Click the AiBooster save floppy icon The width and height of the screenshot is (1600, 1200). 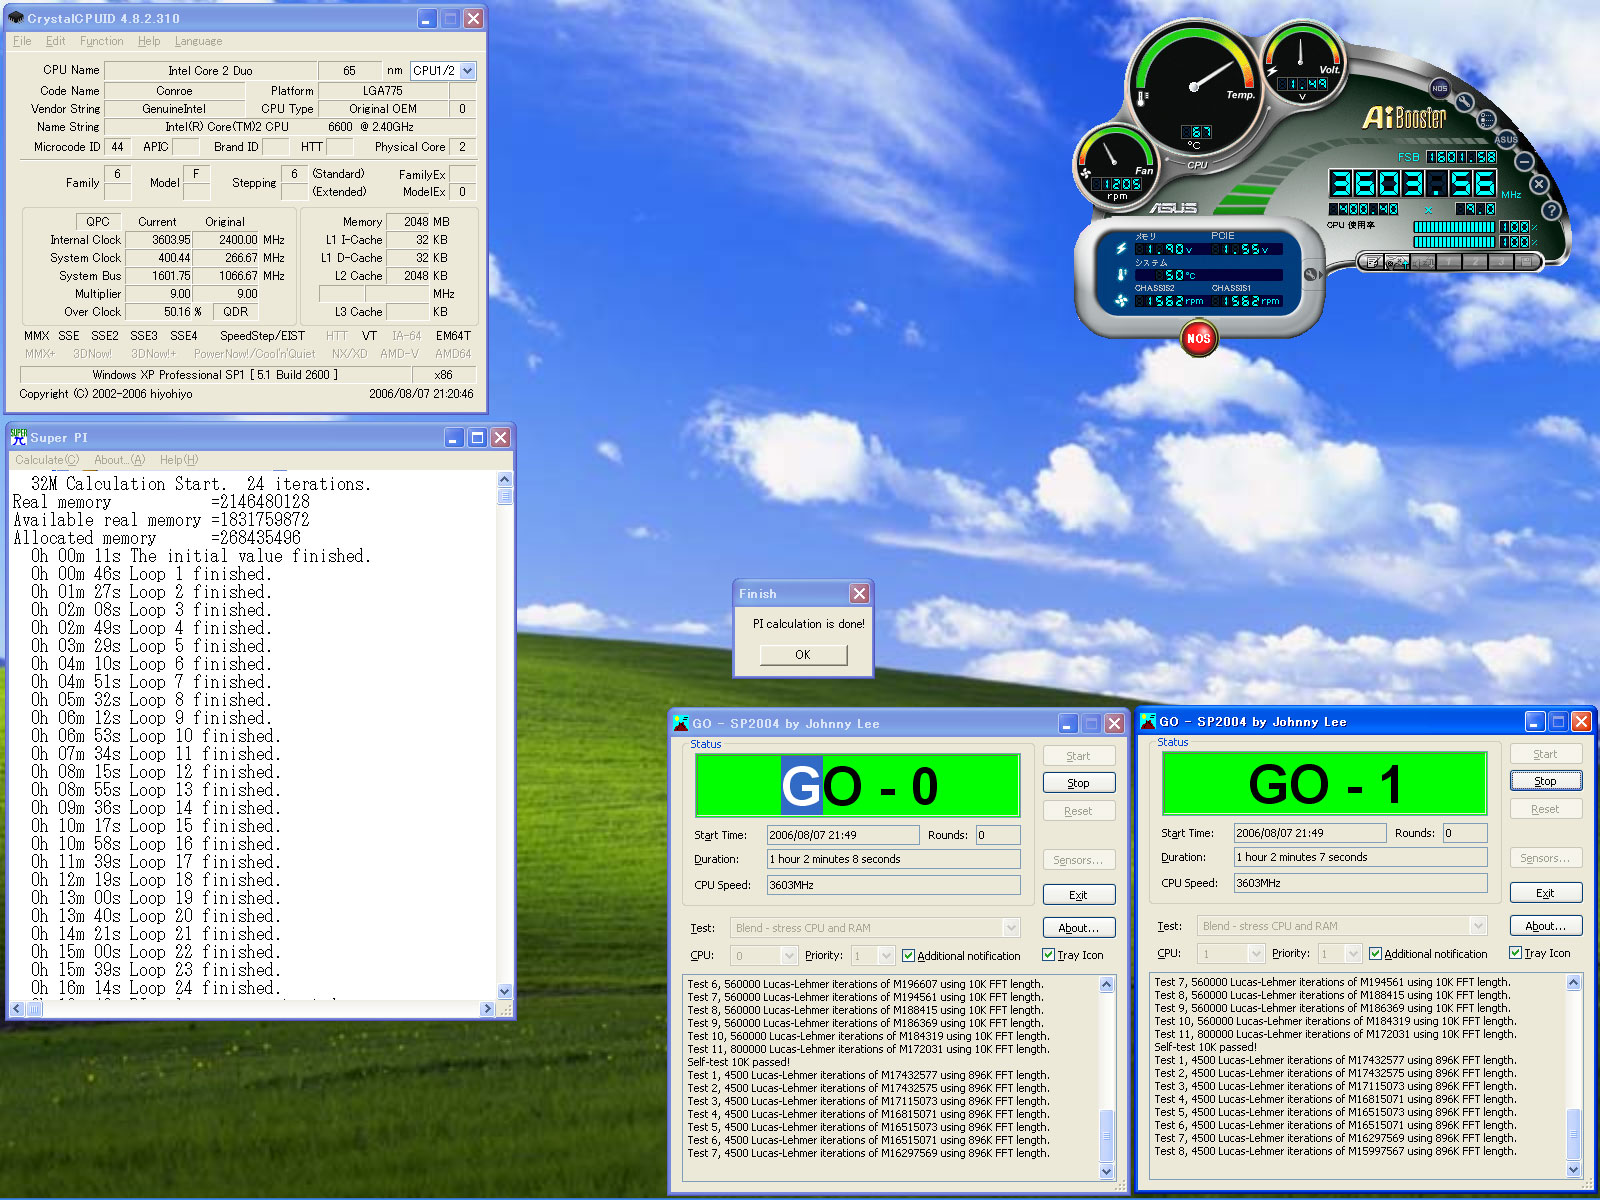tap(1526, 261)
